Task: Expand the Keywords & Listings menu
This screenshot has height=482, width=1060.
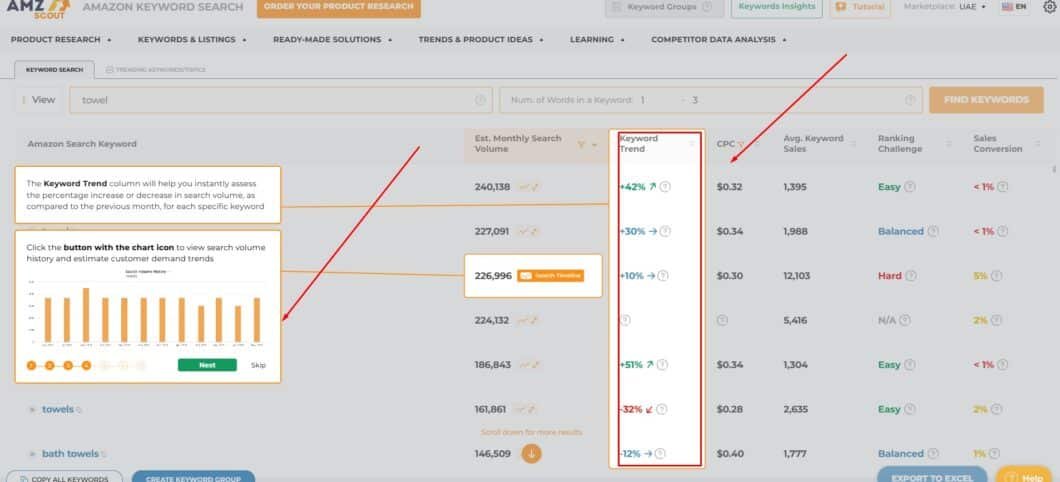Action: (192, 39)
